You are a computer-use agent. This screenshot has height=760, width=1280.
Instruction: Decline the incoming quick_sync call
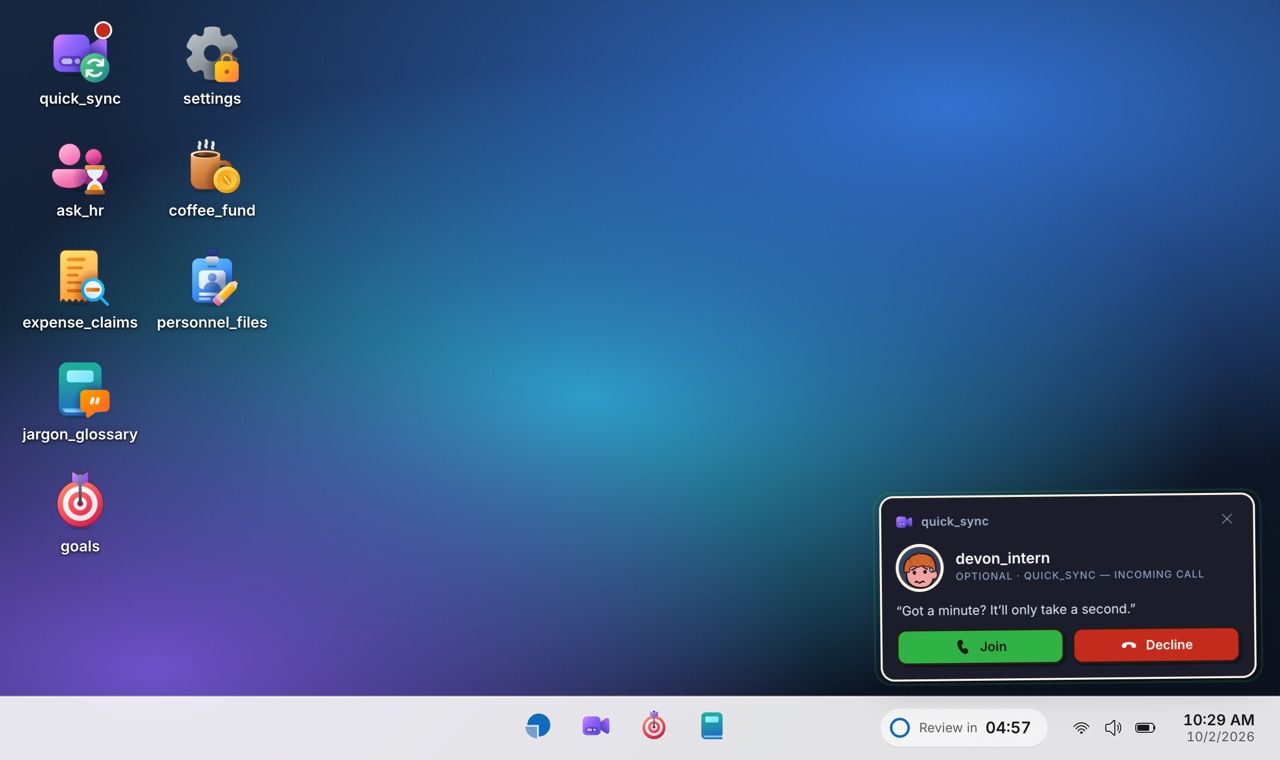coord(1156,645)
